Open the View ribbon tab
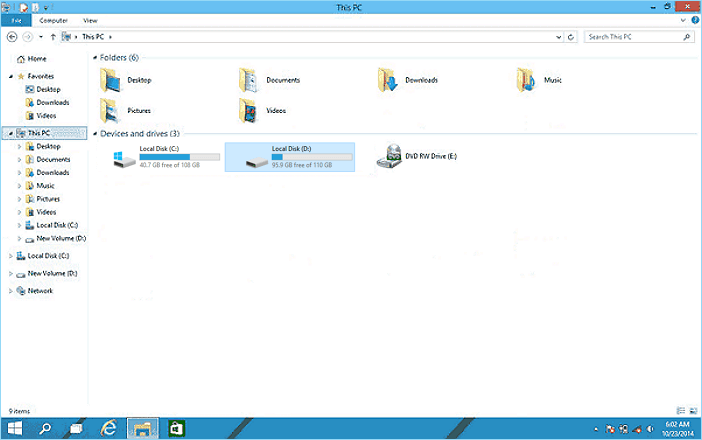This screenshot has width=702, height=440. 90,20
